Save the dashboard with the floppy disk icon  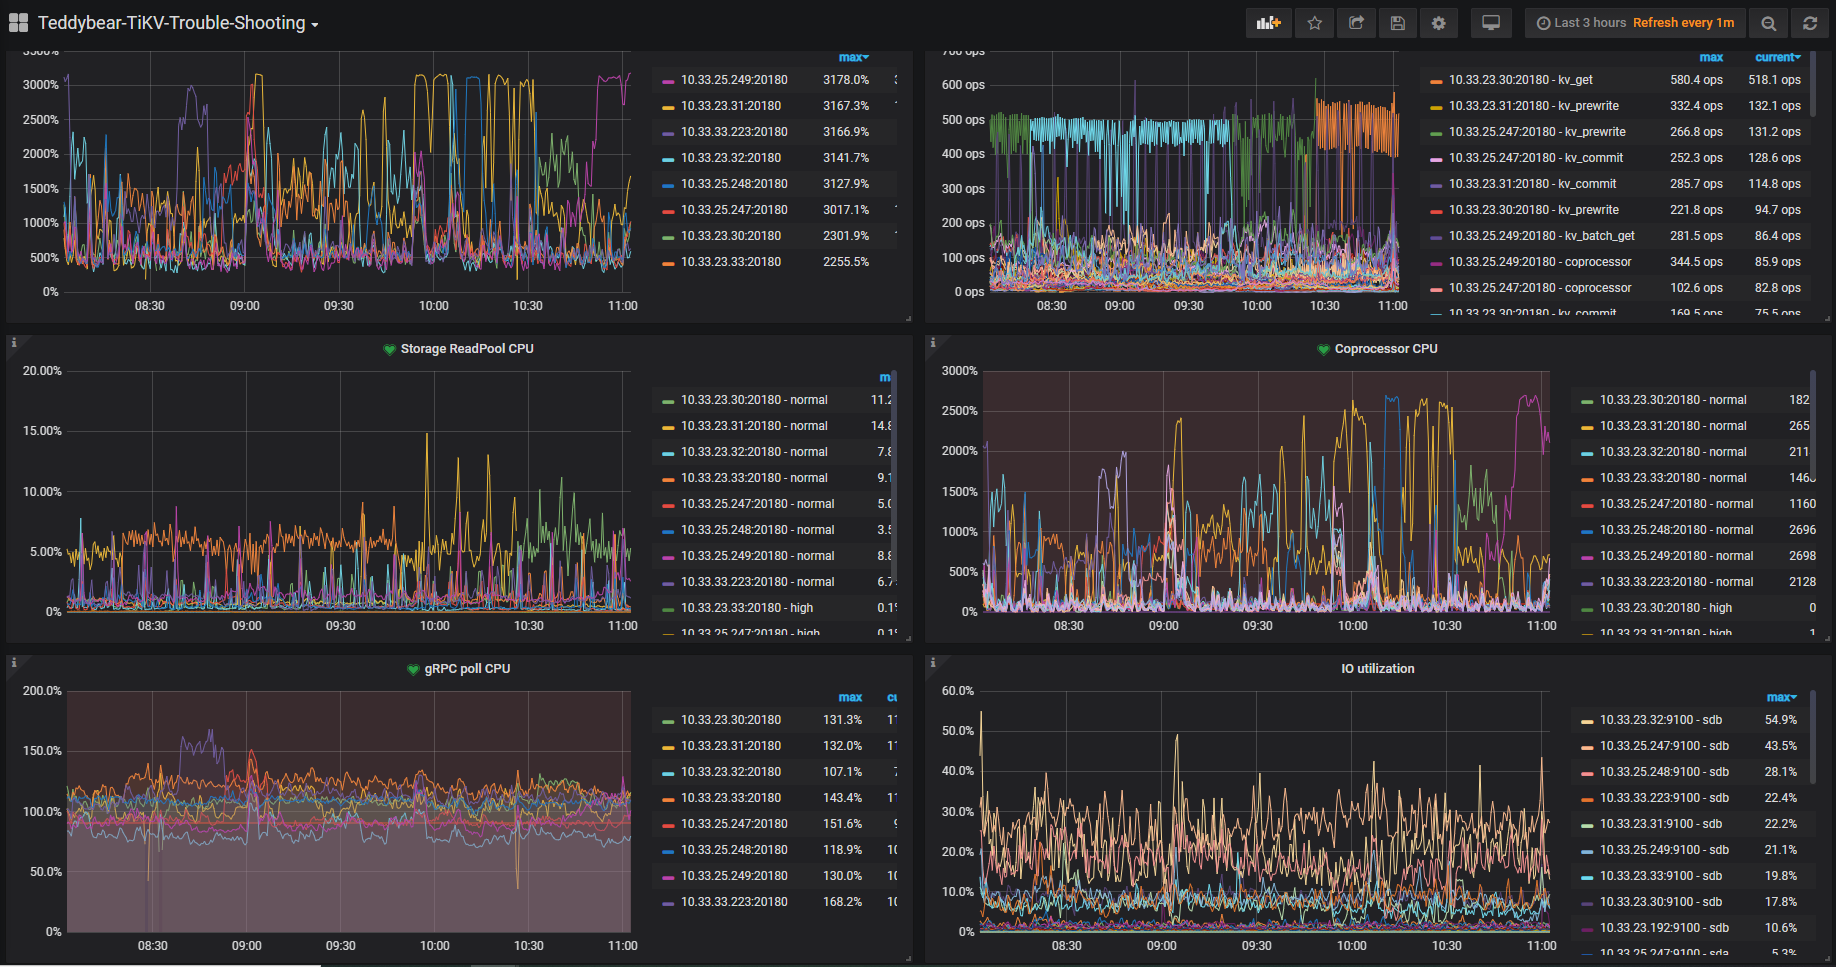(1398, 23)
